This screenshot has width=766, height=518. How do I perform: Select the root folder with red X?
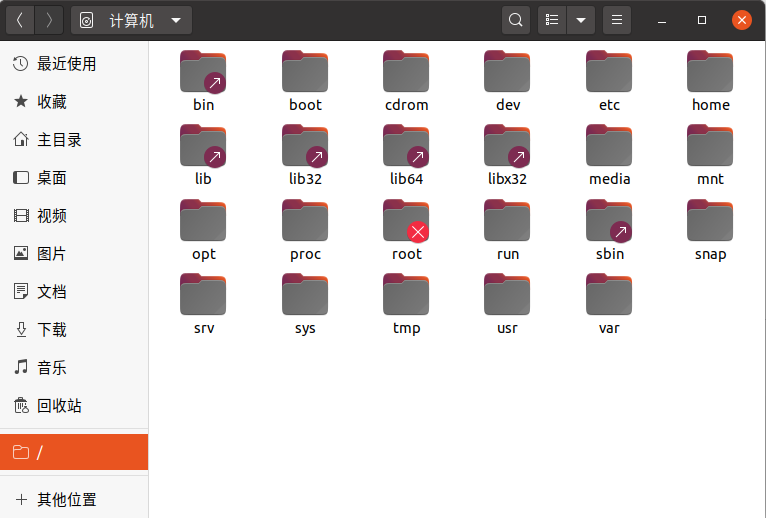click(x=406, y=221)
